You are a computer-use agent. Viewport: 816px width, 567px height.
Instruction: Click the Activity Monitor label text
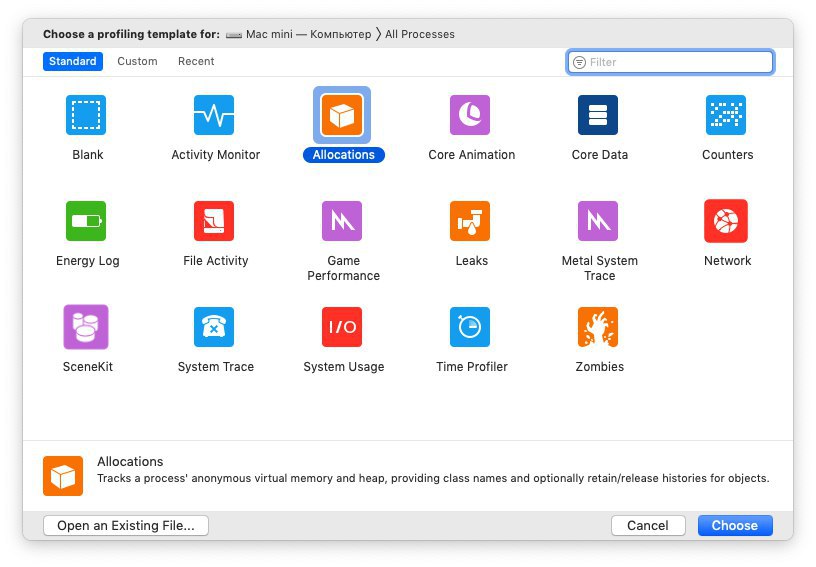tap(215, 155)
